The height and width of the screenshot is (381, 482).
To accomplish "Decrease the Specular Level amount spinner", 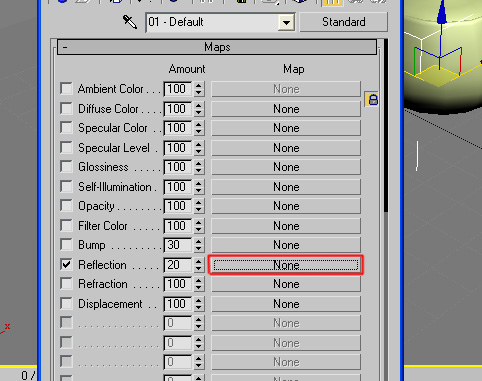I will point(199,152).
